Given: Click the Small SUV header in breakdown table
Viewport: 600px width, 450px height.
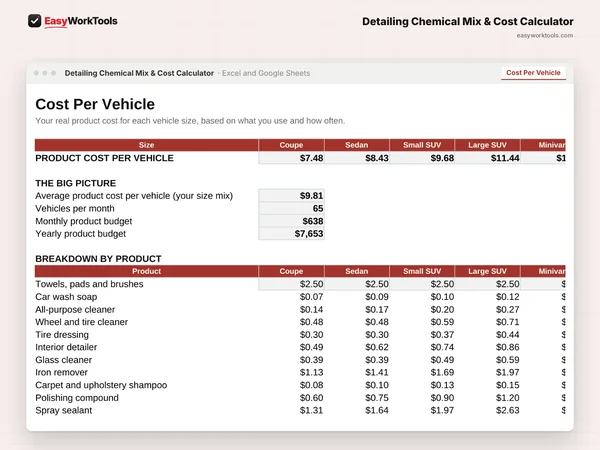Looking at the screenshot, I should (422, 271).
